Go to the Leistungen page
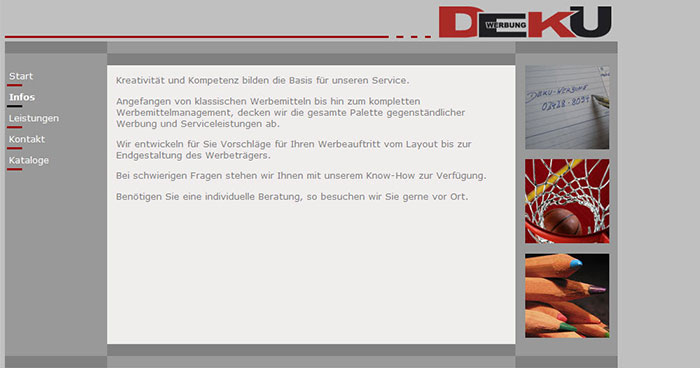 34,118
